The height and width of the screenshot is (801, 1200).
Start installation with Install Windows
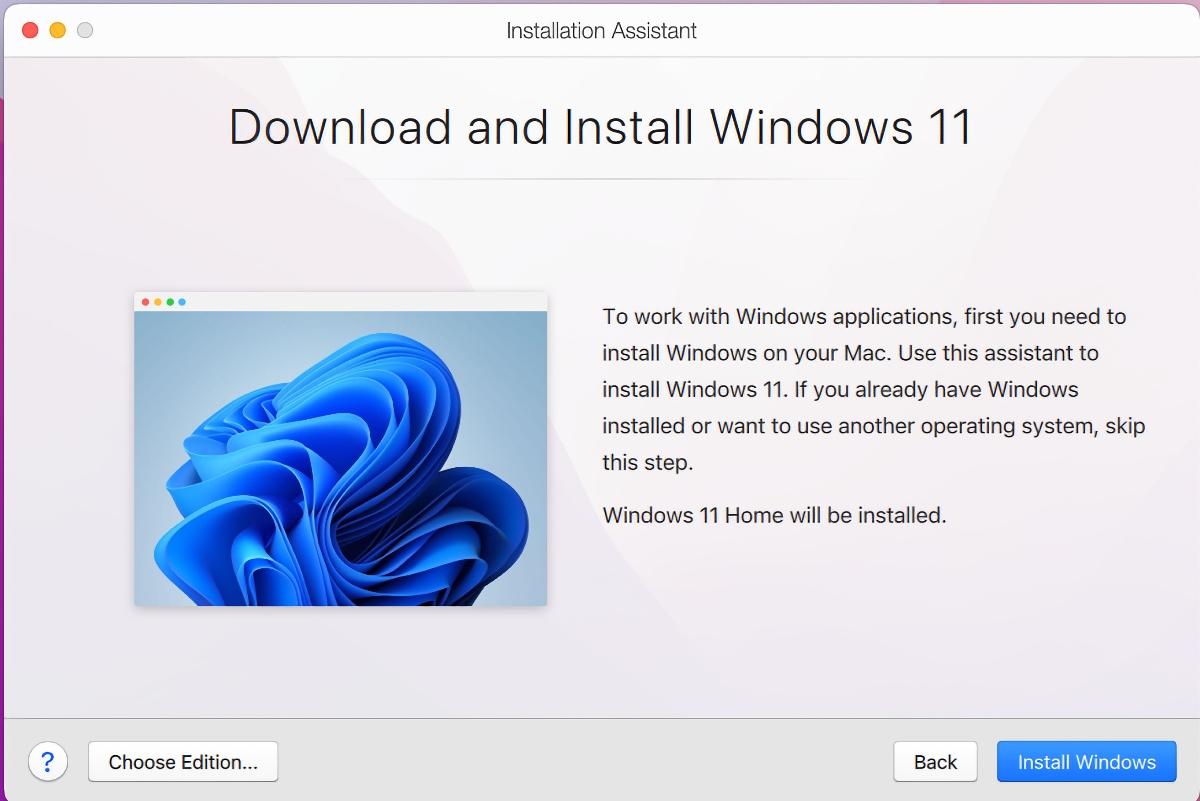1086,762
